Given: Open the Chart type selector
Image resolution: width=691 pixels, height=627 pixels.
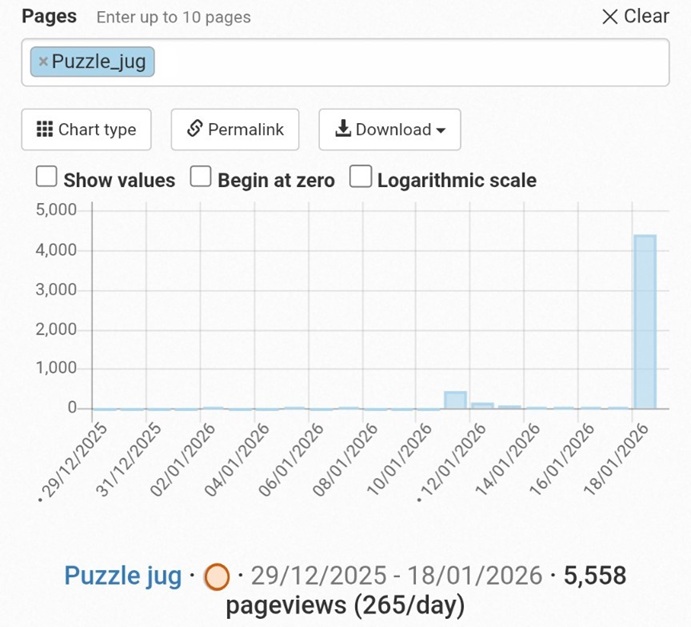Looking at the screenshot, I should pyautogui.click(x=86, y=129).
